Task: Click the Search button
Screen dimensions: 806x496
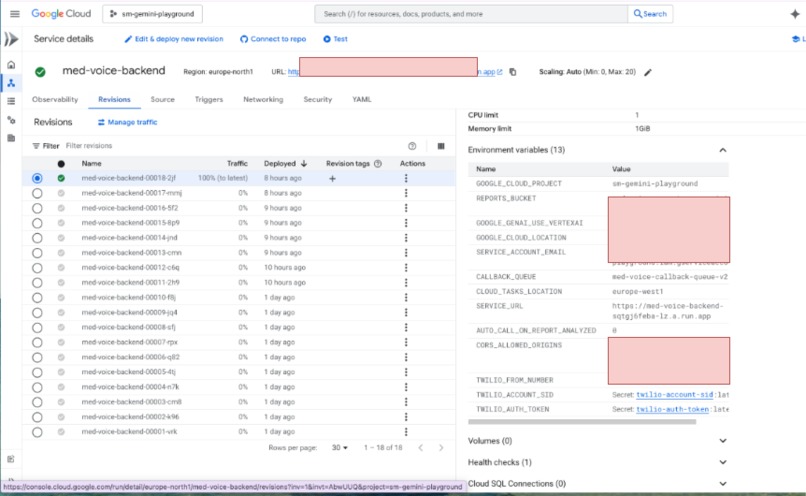Action: [x=650, y=14]
